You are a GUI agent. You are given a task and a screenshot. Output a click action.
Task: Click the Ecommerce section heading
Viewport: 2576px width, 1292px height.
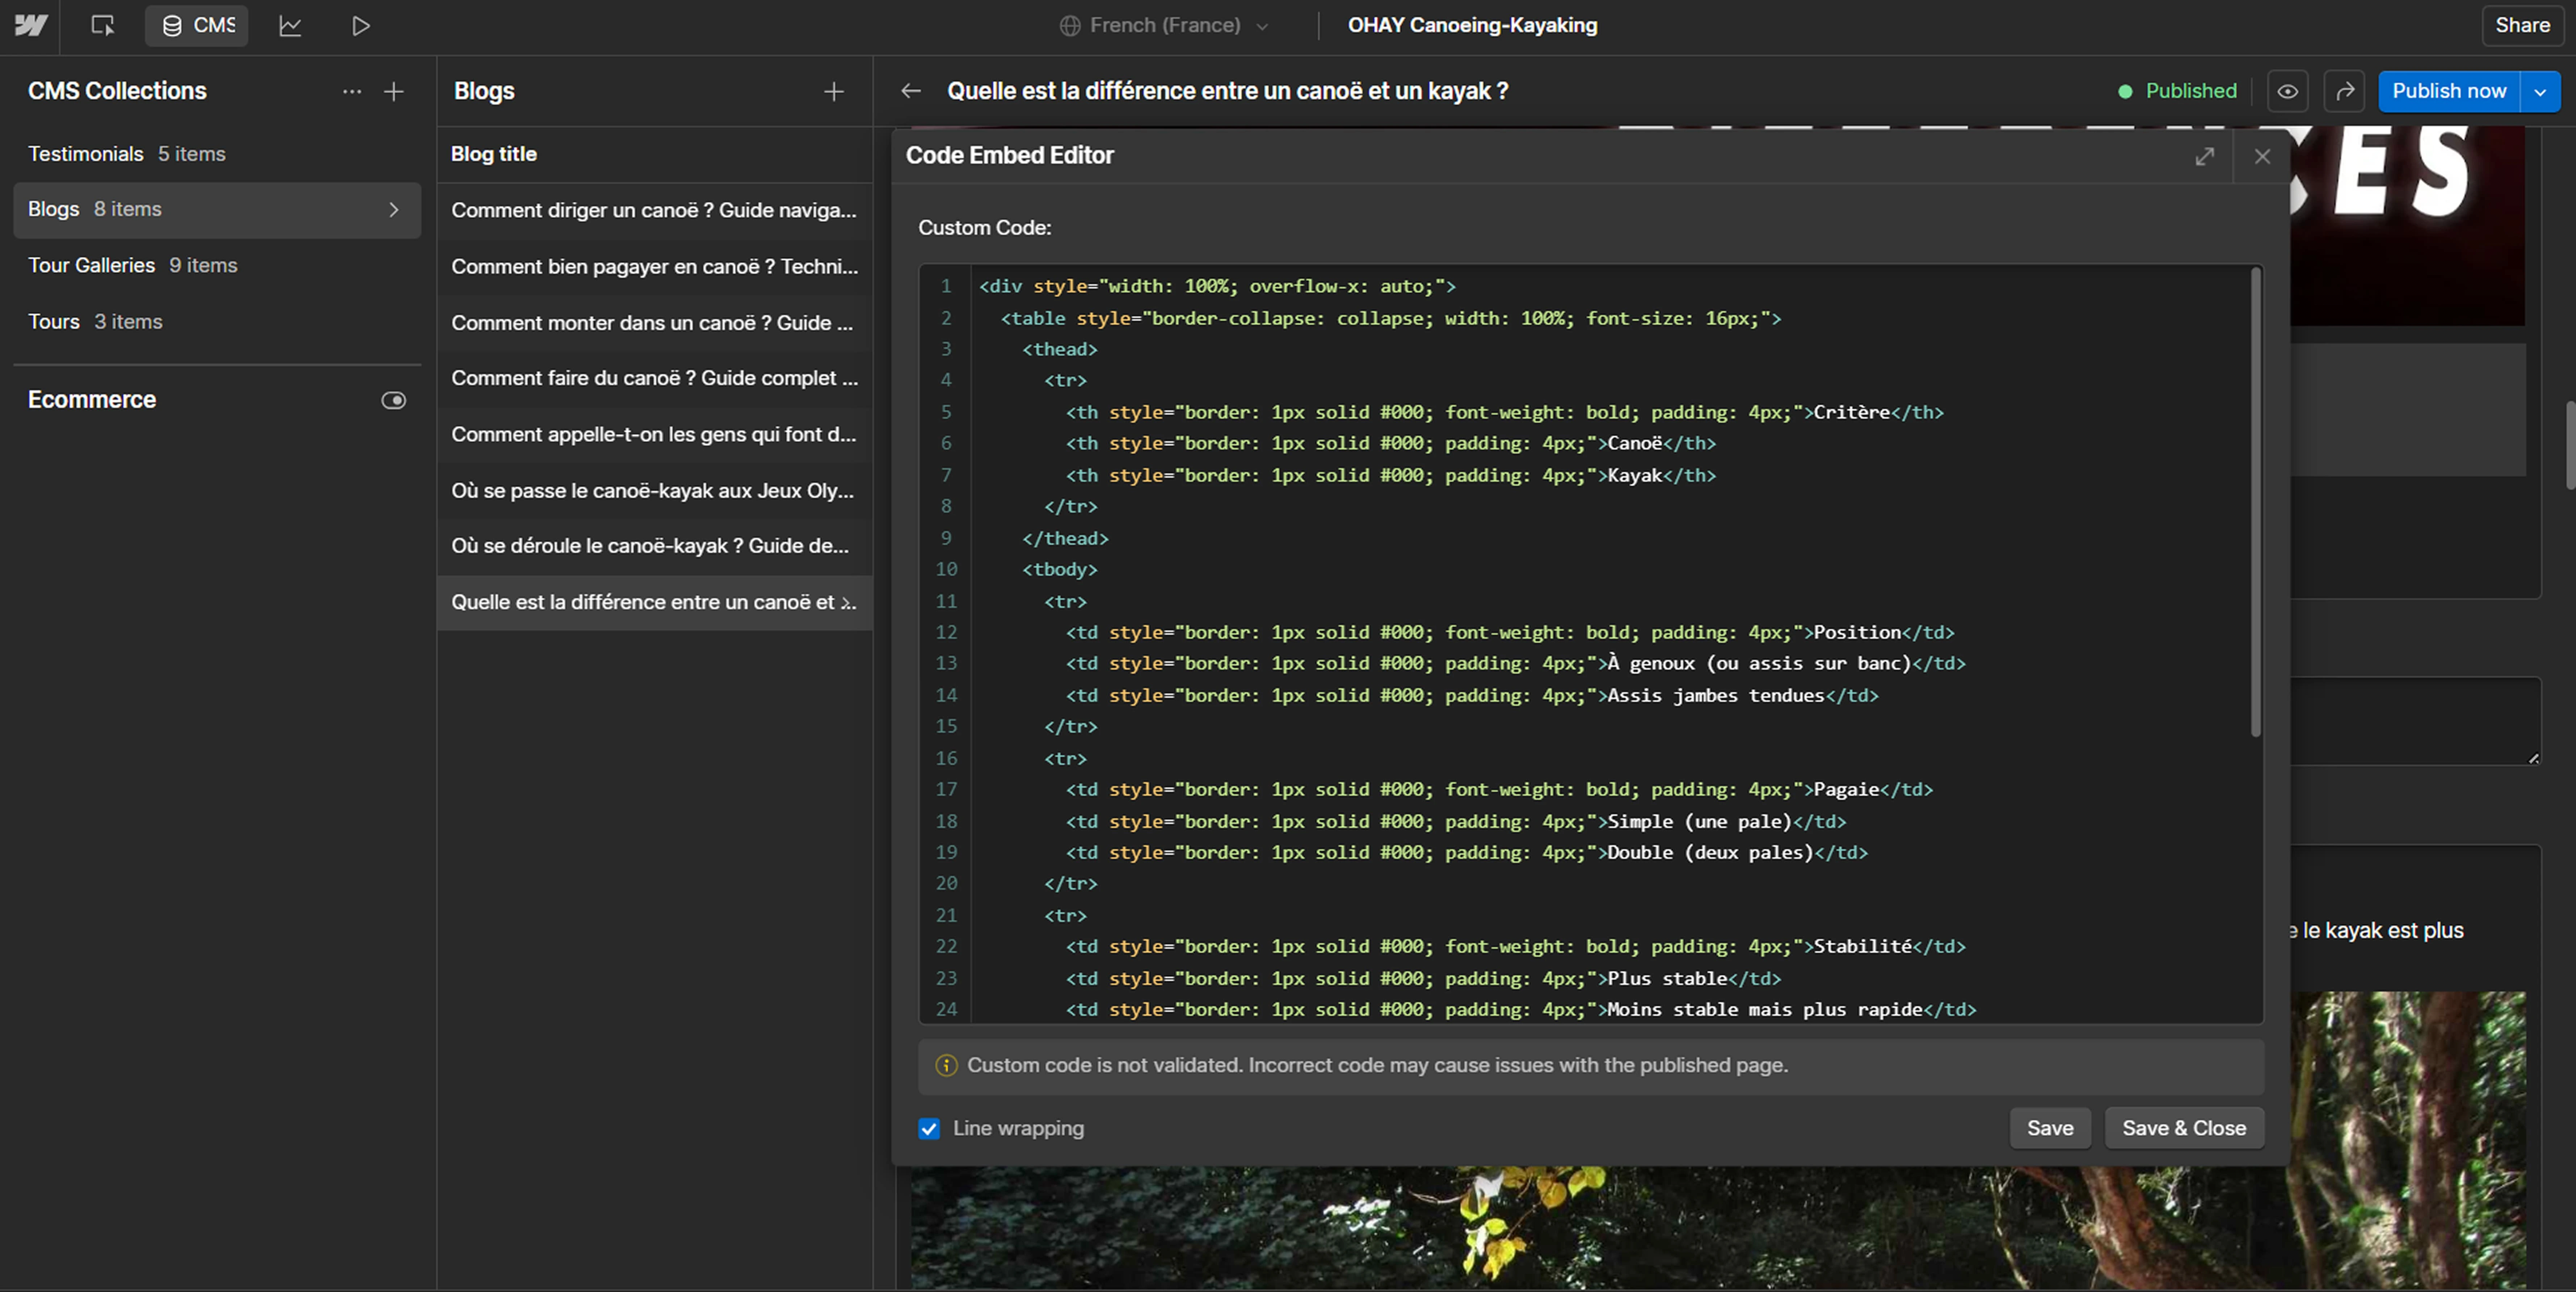click(92, 400)
